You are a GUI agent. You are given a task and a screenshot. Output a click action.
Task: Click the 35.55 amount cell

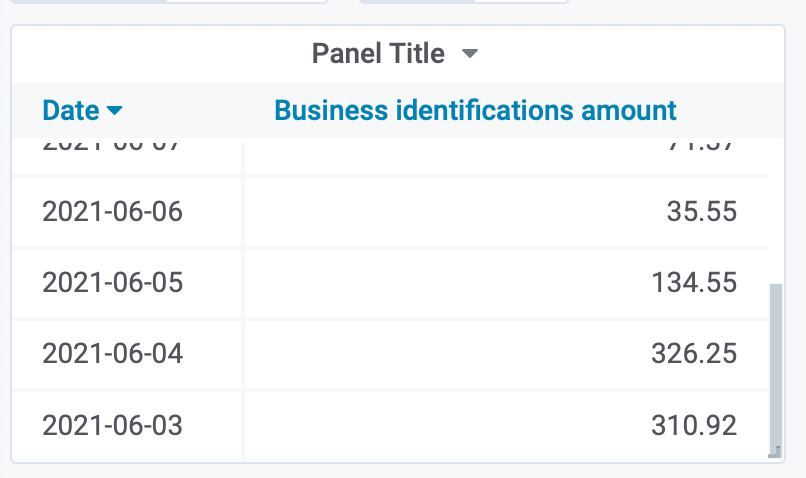click(702, 211)
